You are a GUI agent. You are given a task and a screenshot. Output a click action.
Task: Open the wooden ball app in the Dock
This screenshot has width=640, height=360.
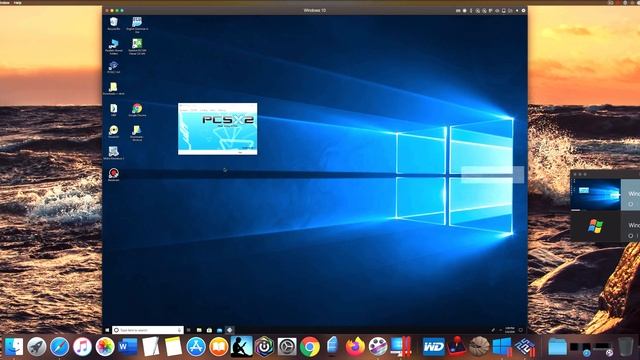point(479,347)
